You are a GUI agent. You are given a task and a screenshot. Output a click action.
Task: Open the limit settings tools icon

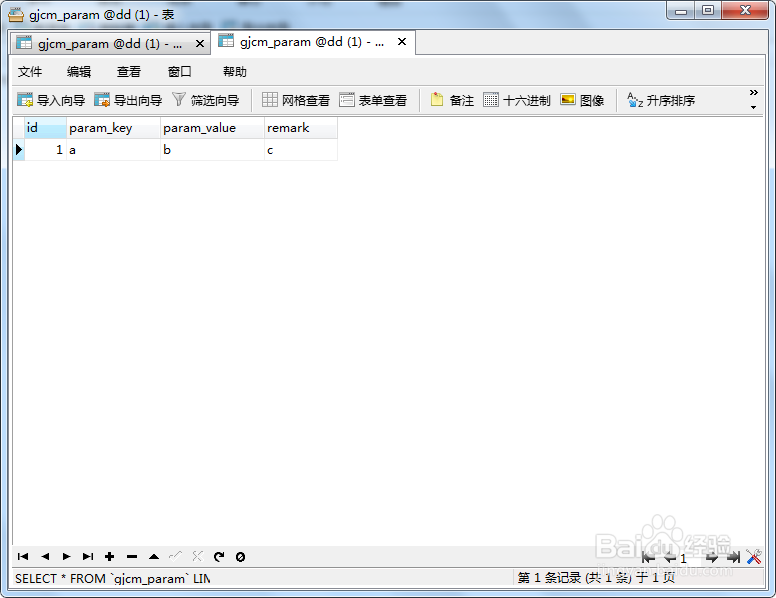click(754, 557)
